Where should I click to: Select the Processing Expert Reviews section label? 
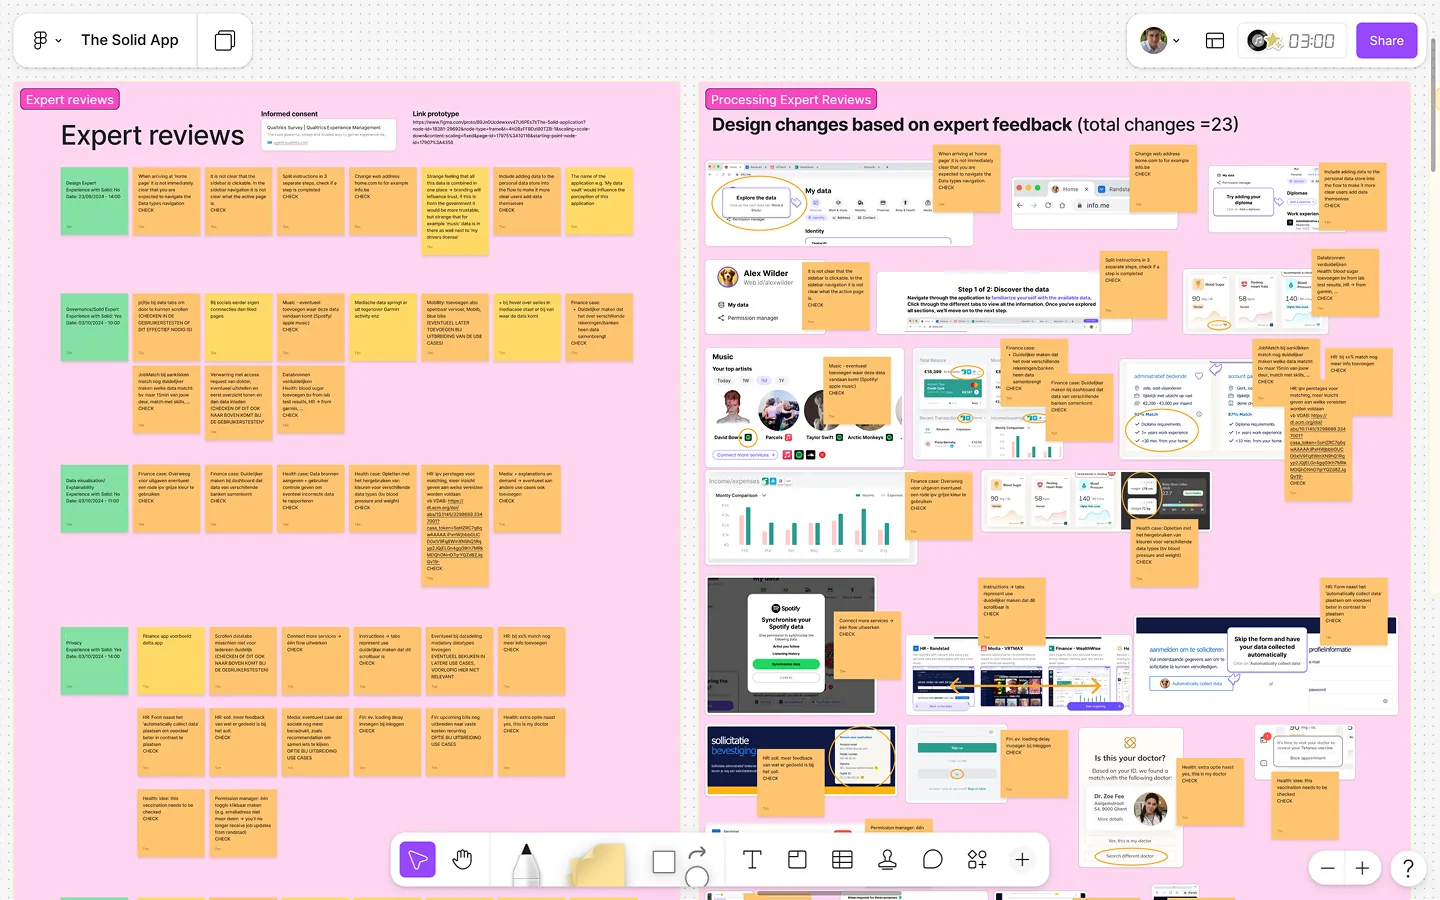point(791,100)
